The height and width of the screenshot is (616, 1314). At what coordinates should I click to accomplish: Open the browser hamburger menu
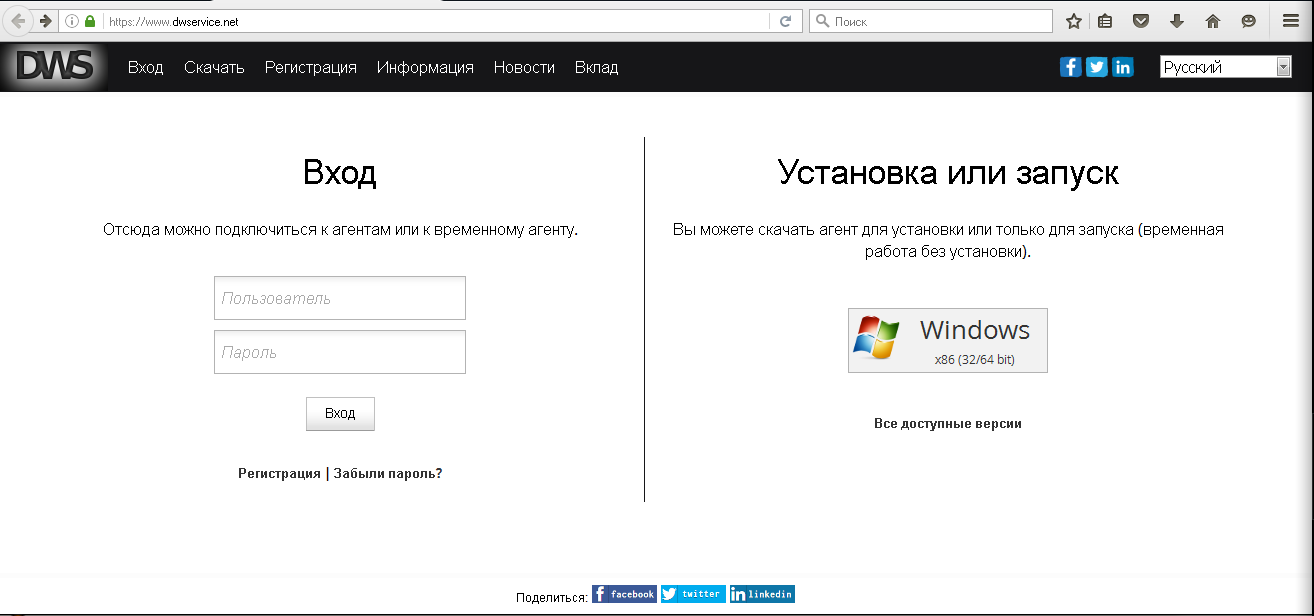point(1291,21)
